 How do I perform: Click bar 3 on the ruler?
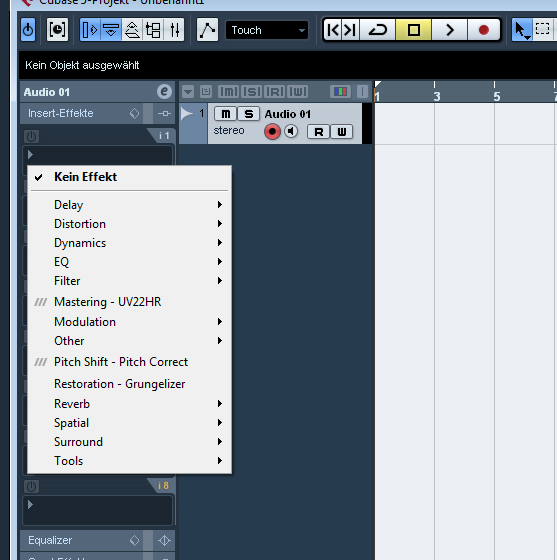coord(436,96)
